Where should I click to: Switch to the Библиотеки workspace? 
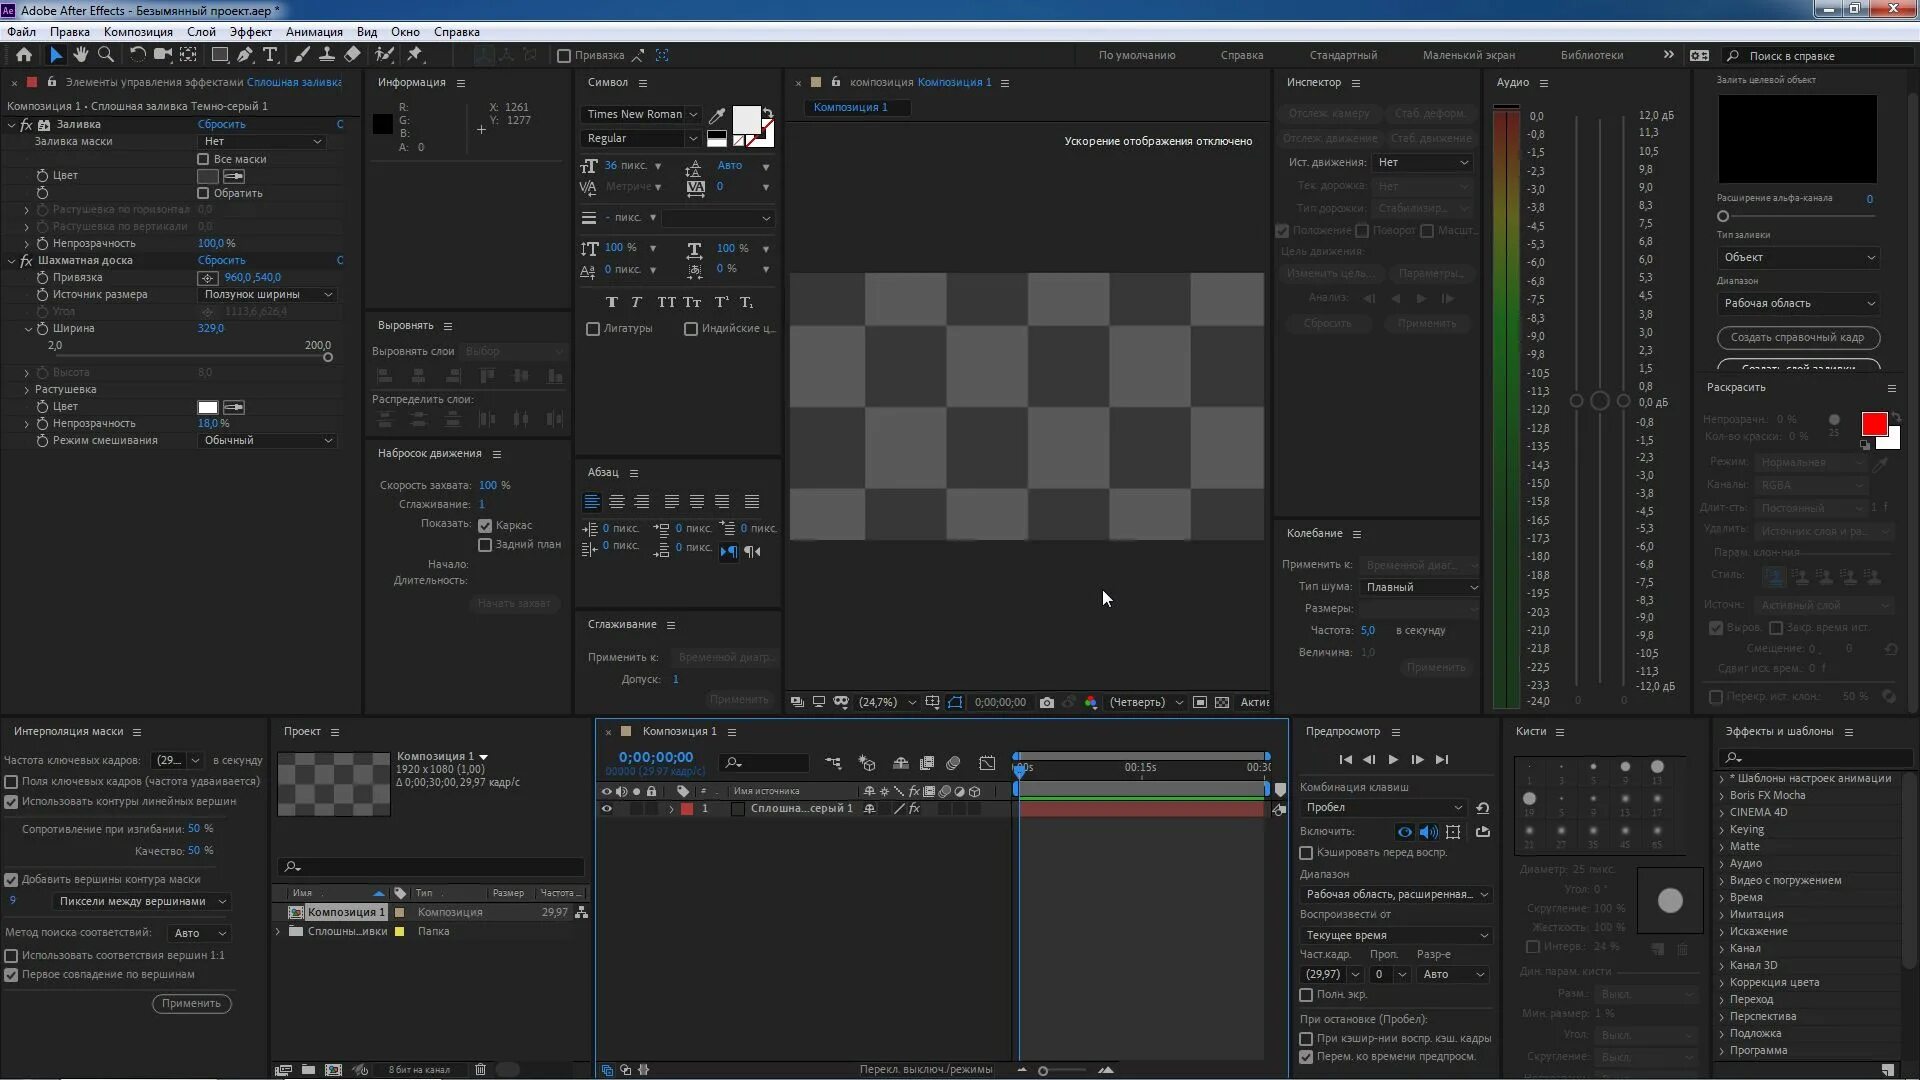pyautogui.click(x=1592, y=56)
